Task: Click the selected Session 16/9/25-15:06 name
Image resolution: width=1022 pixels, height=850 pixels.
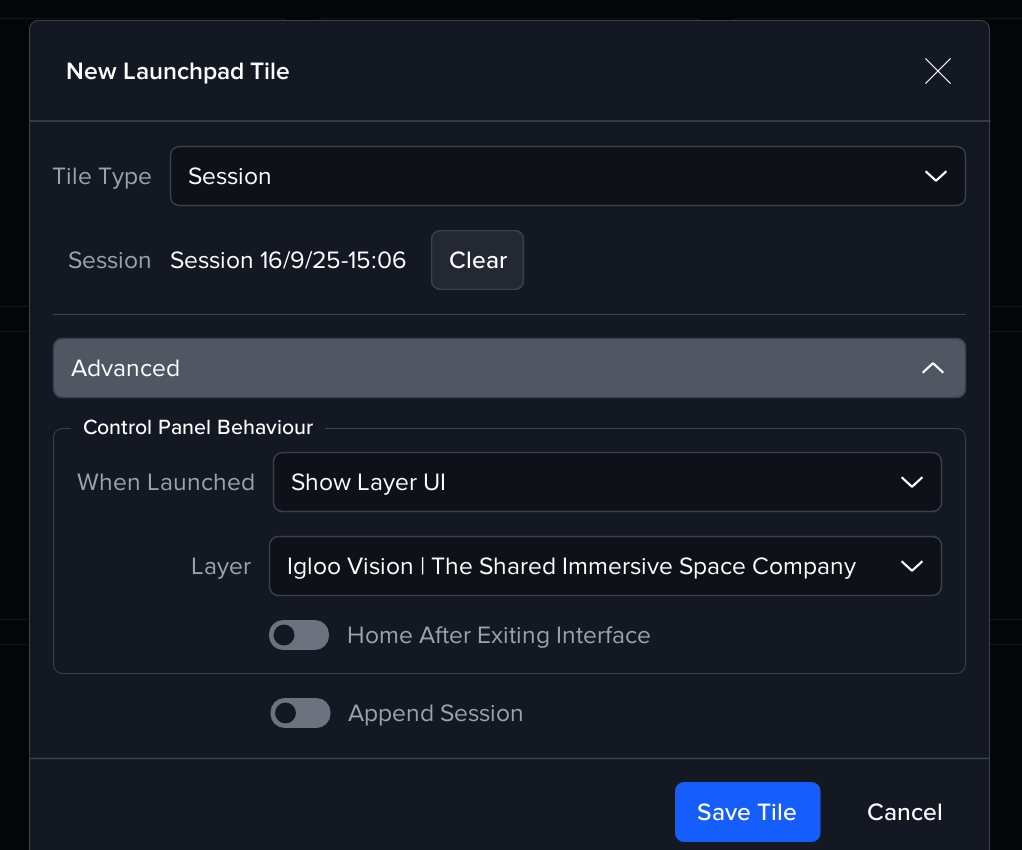Action: pos(288,260)
